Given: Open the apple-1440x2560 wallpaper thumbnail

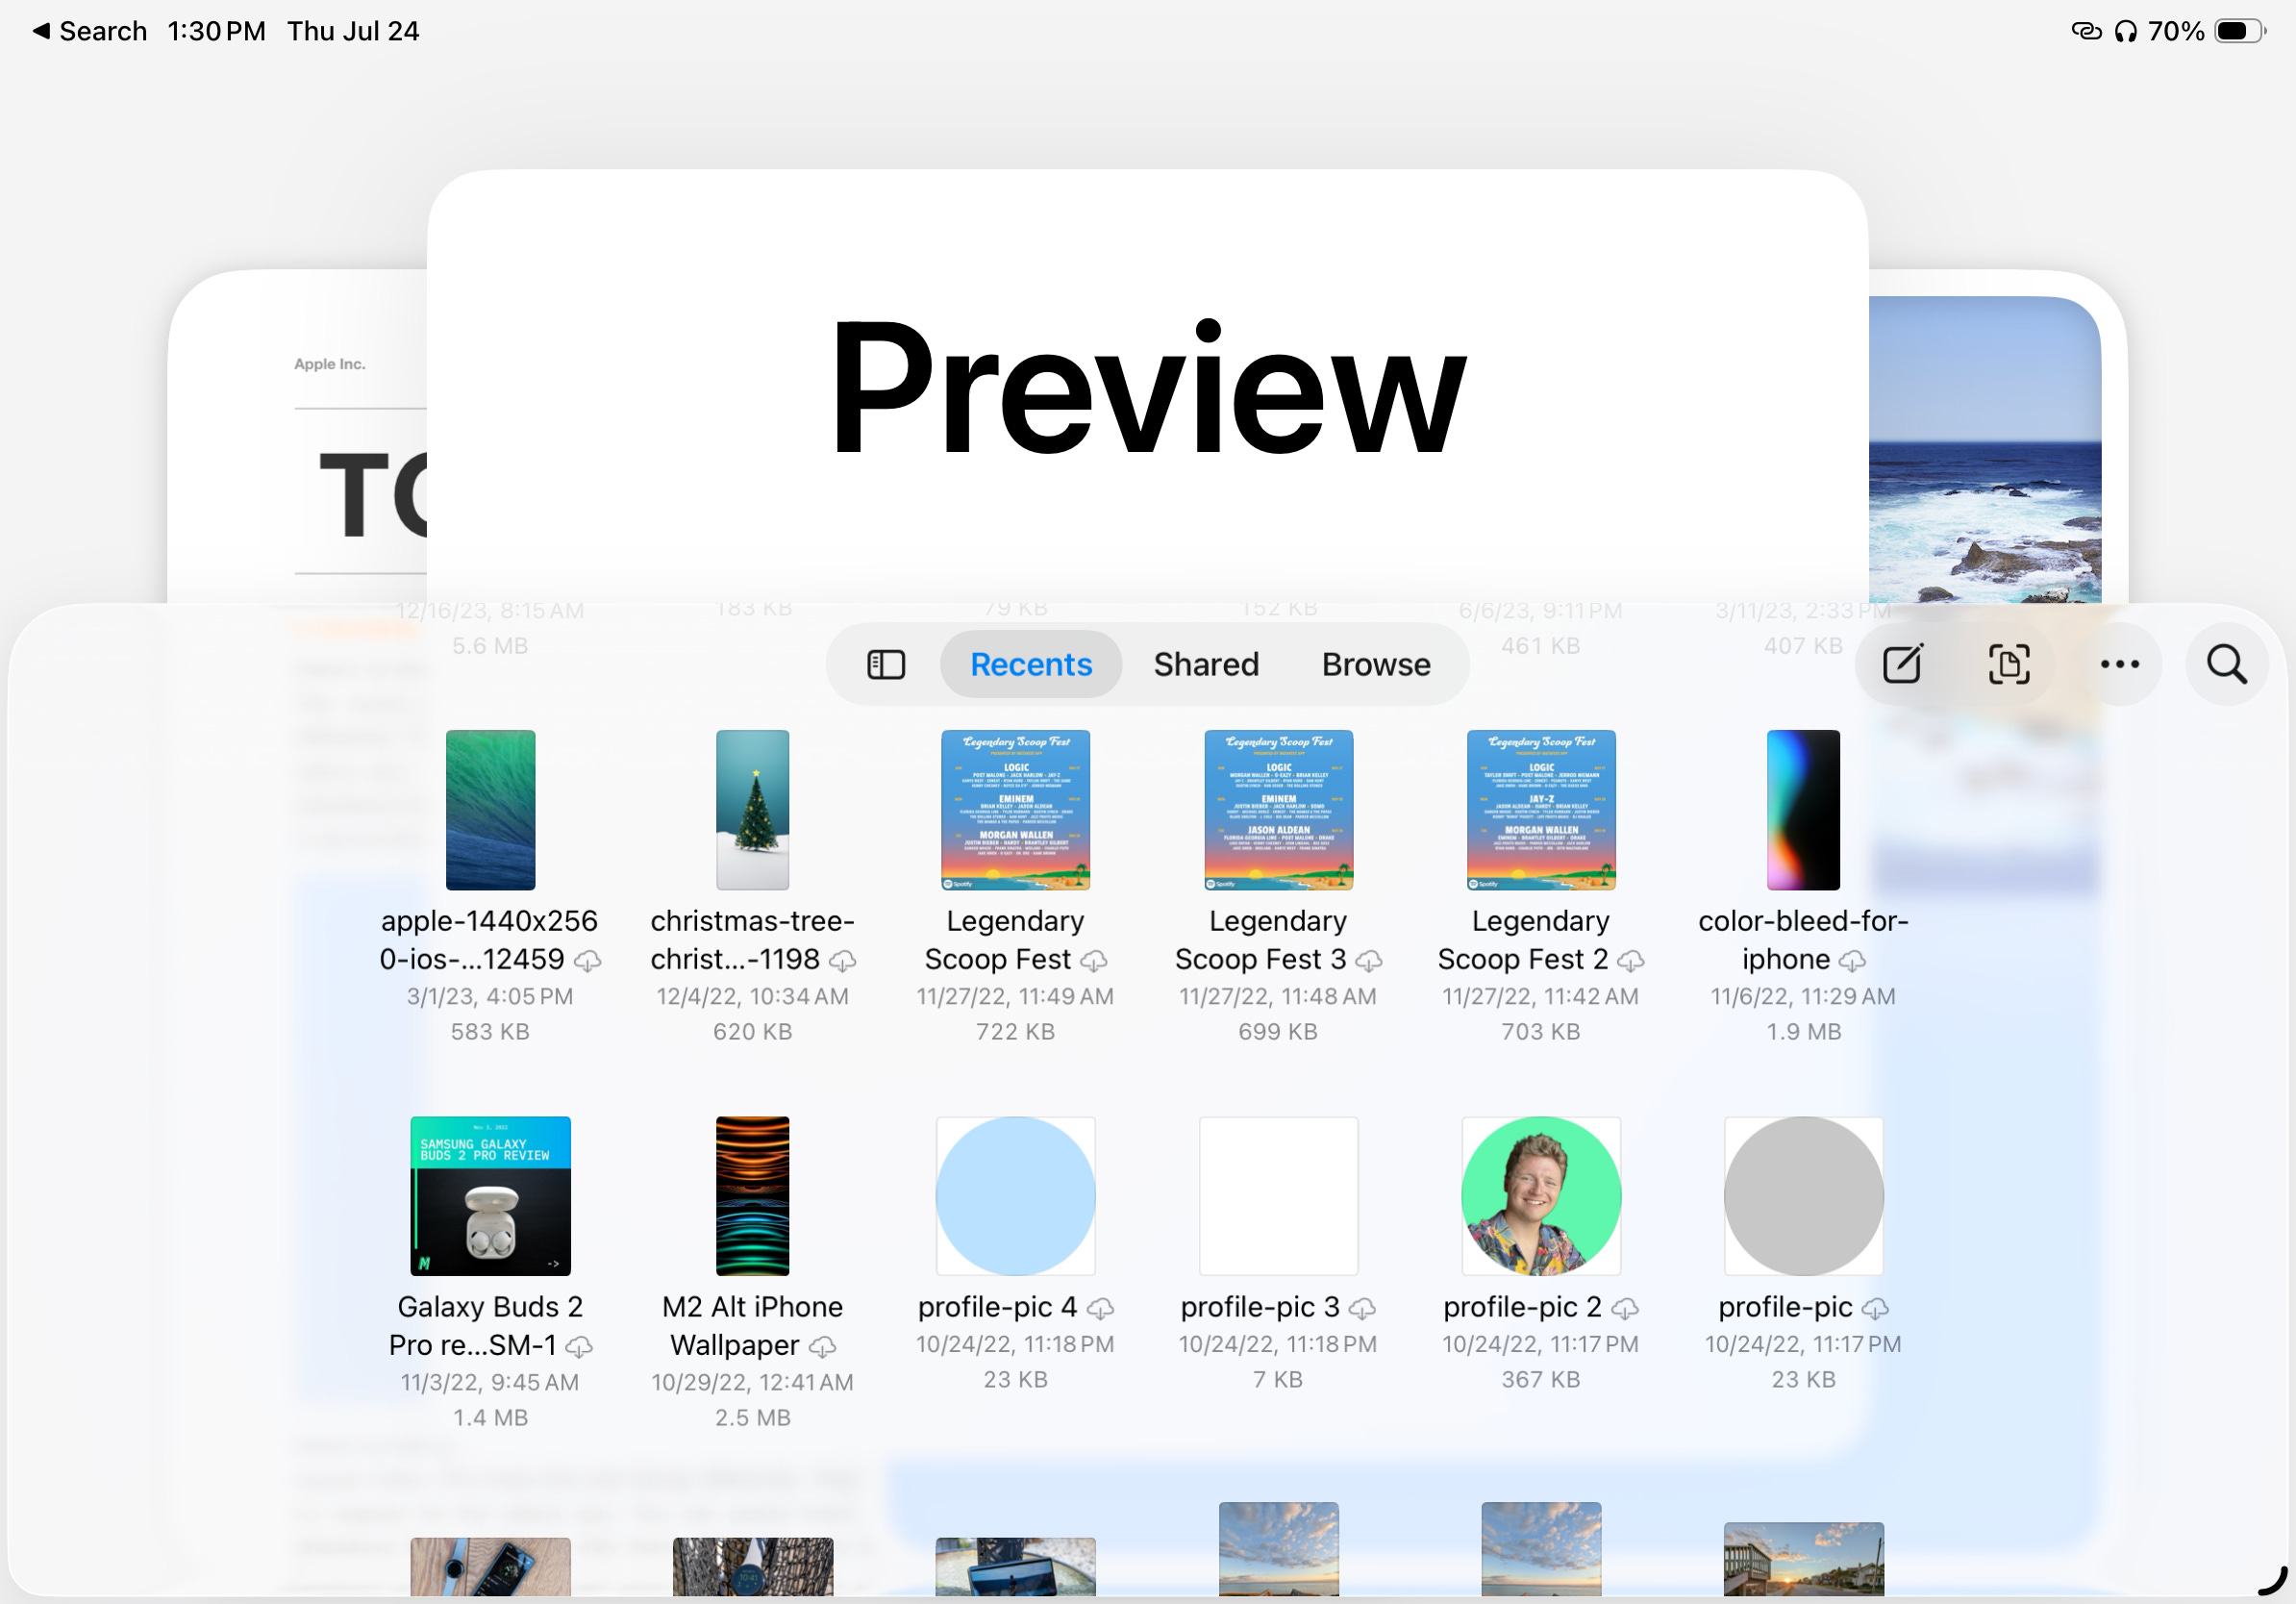Looking at the screenshot, I should (490, 810).
